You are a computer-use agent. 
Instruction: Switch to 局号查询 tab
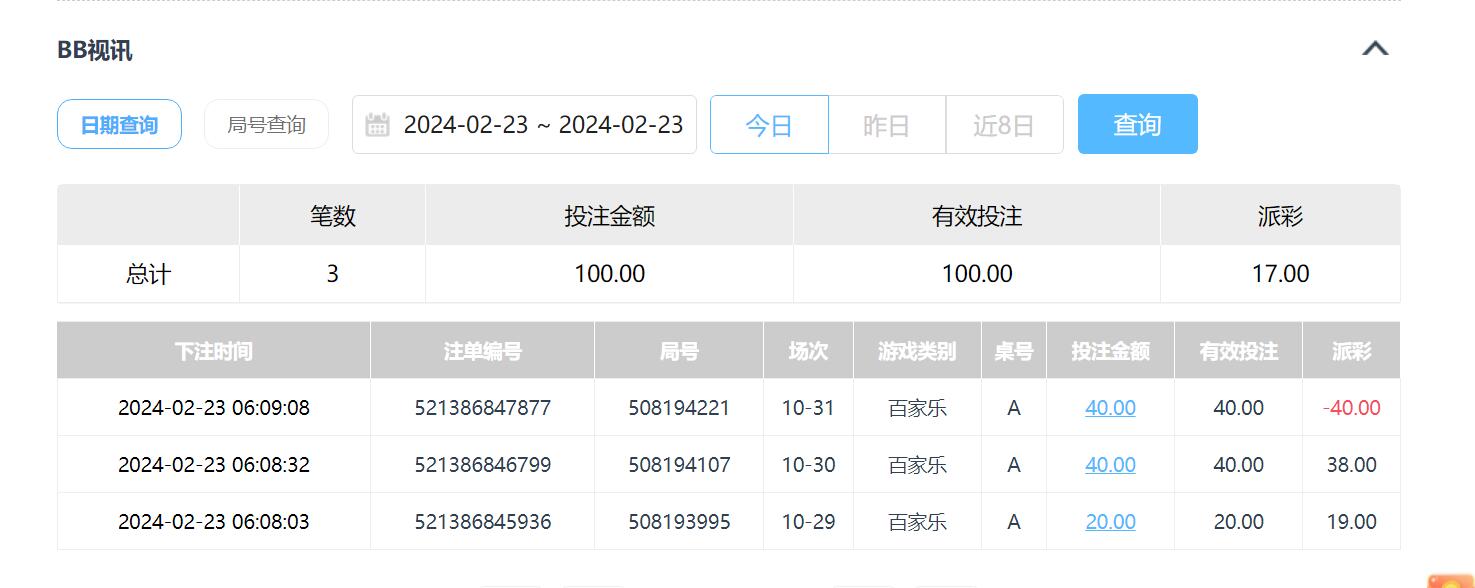point(266,125)
